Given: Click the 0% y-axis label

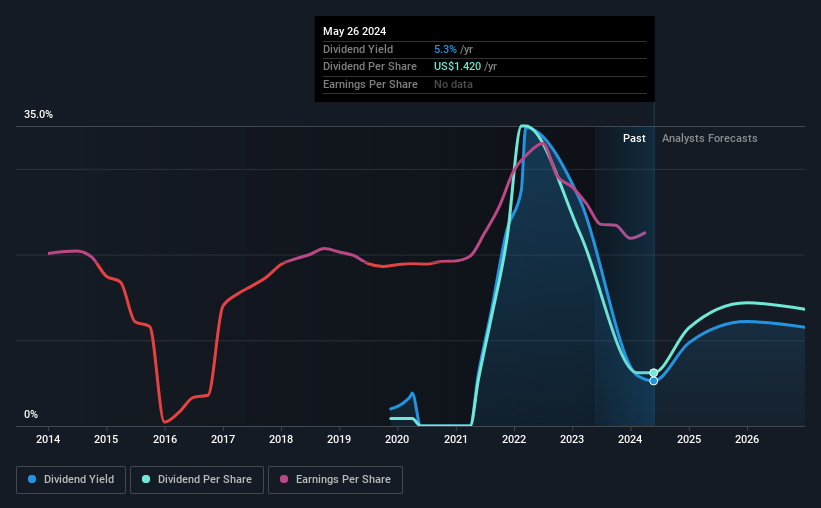Looking at the screenshot, I should click(x=31, y=414).
